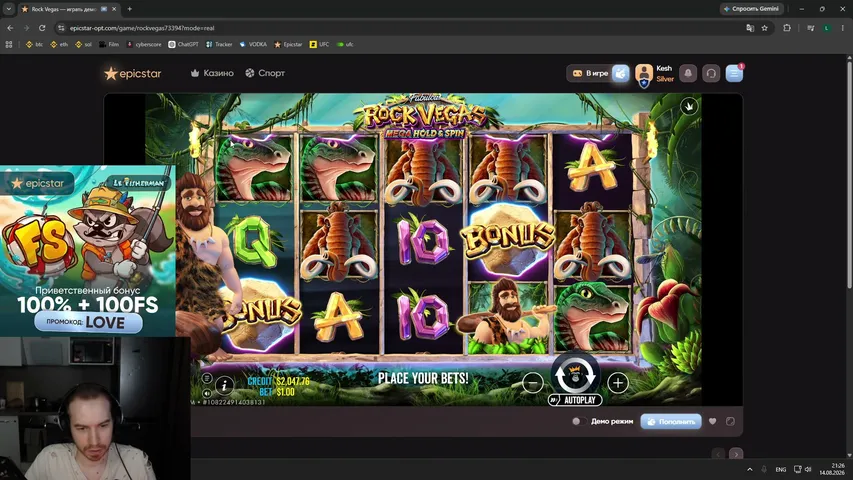This screenshot has height=480, width=853.
Task: Switch the game to fullscreen view
Action: [730, 421]
